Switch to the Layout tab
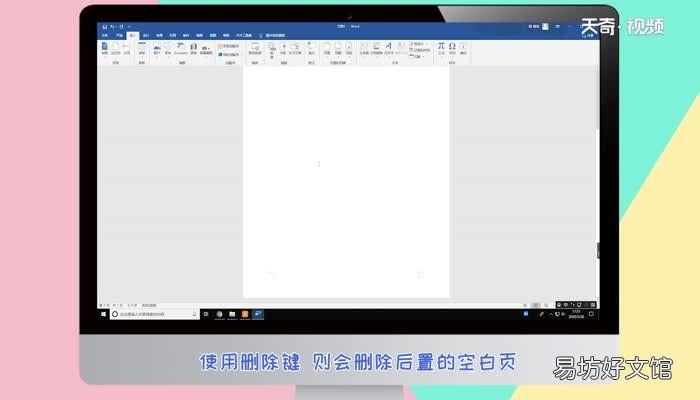Viewport: 700px width, 400px height. coord(159,35)
